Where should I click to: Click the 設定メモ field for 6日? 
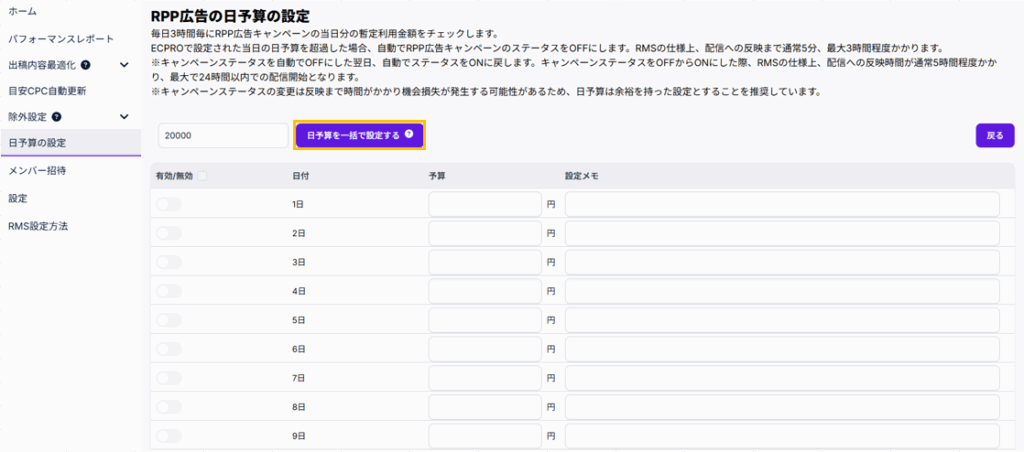(782, 349)
